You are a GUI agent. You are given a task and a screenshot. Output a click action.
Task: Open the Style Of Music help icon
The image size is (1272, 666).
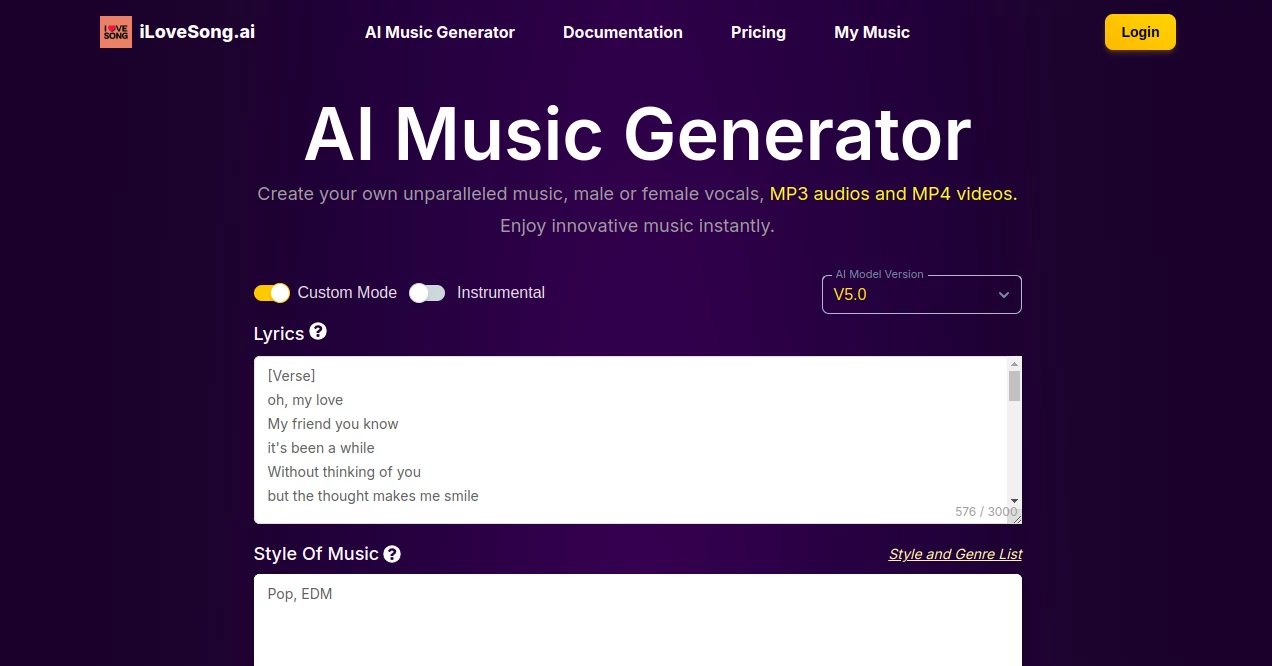click(x=392, y=553)
